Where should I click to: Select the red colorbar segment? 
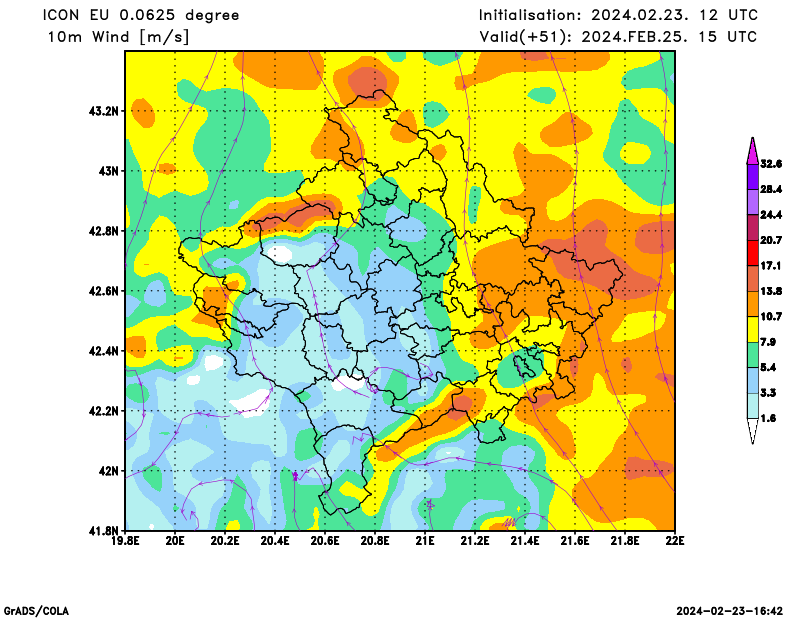(753, 253)
